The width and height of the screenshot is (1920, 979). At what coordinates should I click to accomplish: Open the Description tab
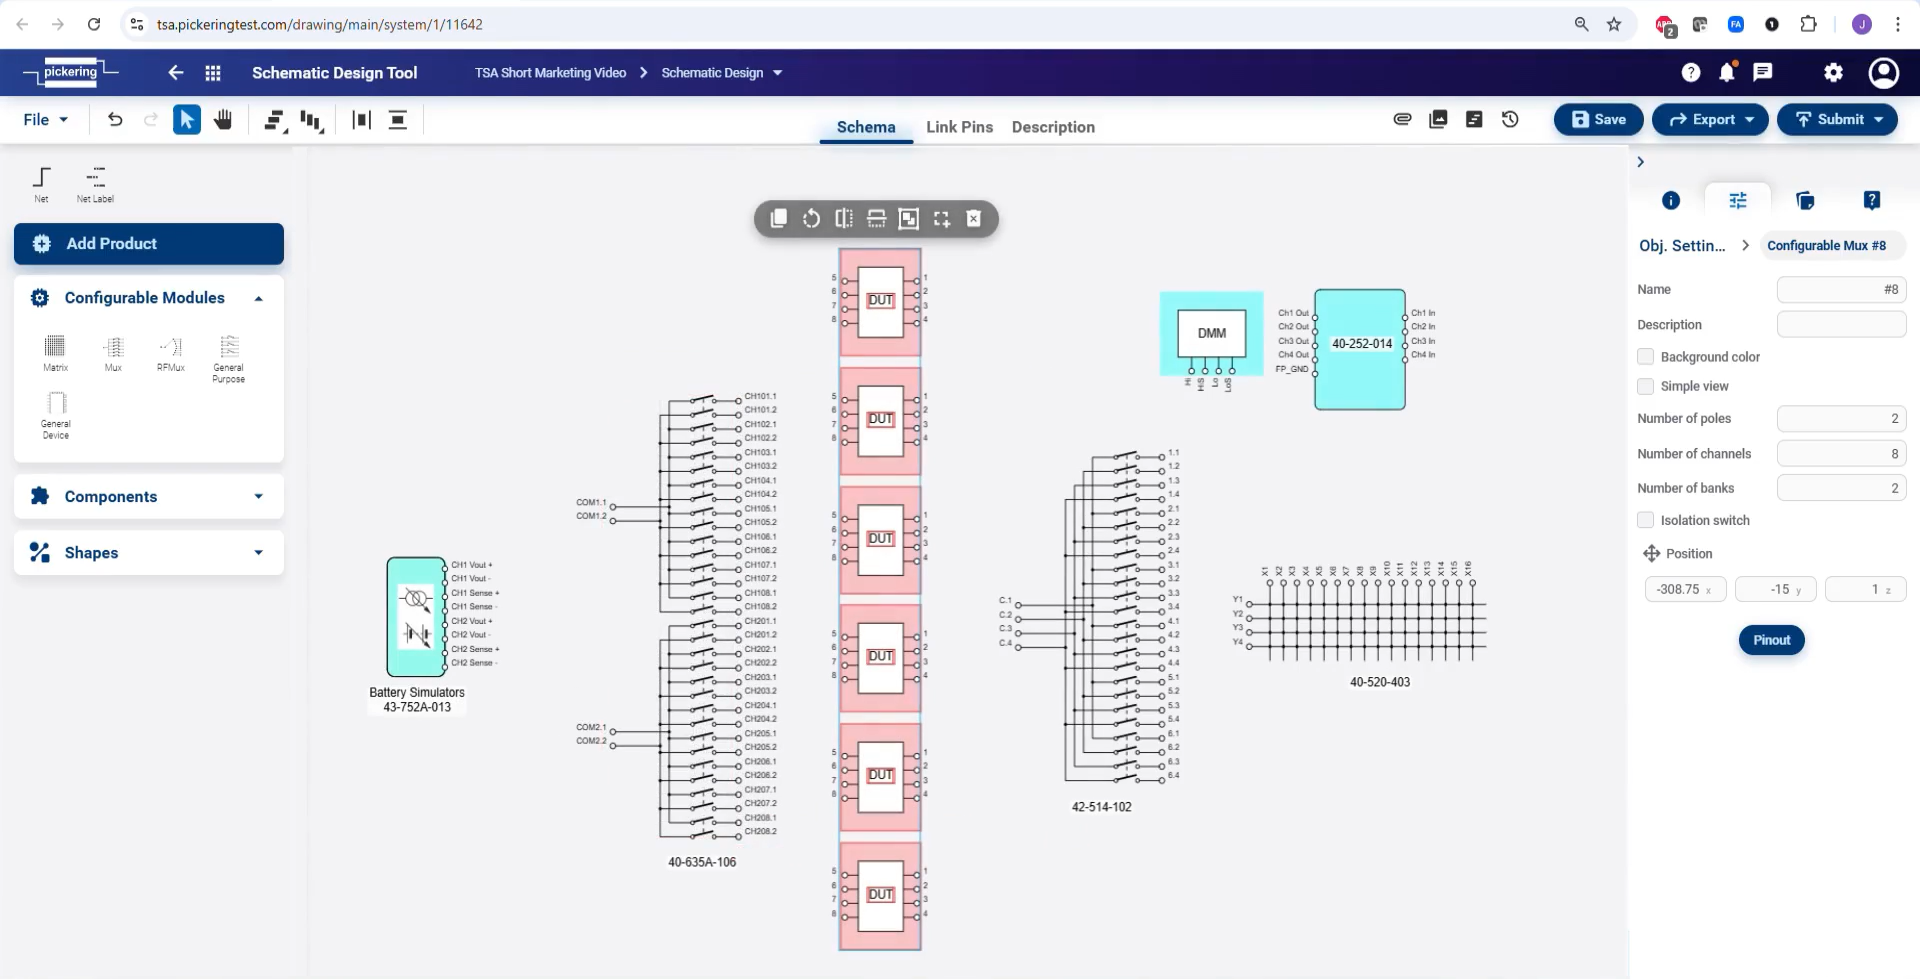(1053, 127)
